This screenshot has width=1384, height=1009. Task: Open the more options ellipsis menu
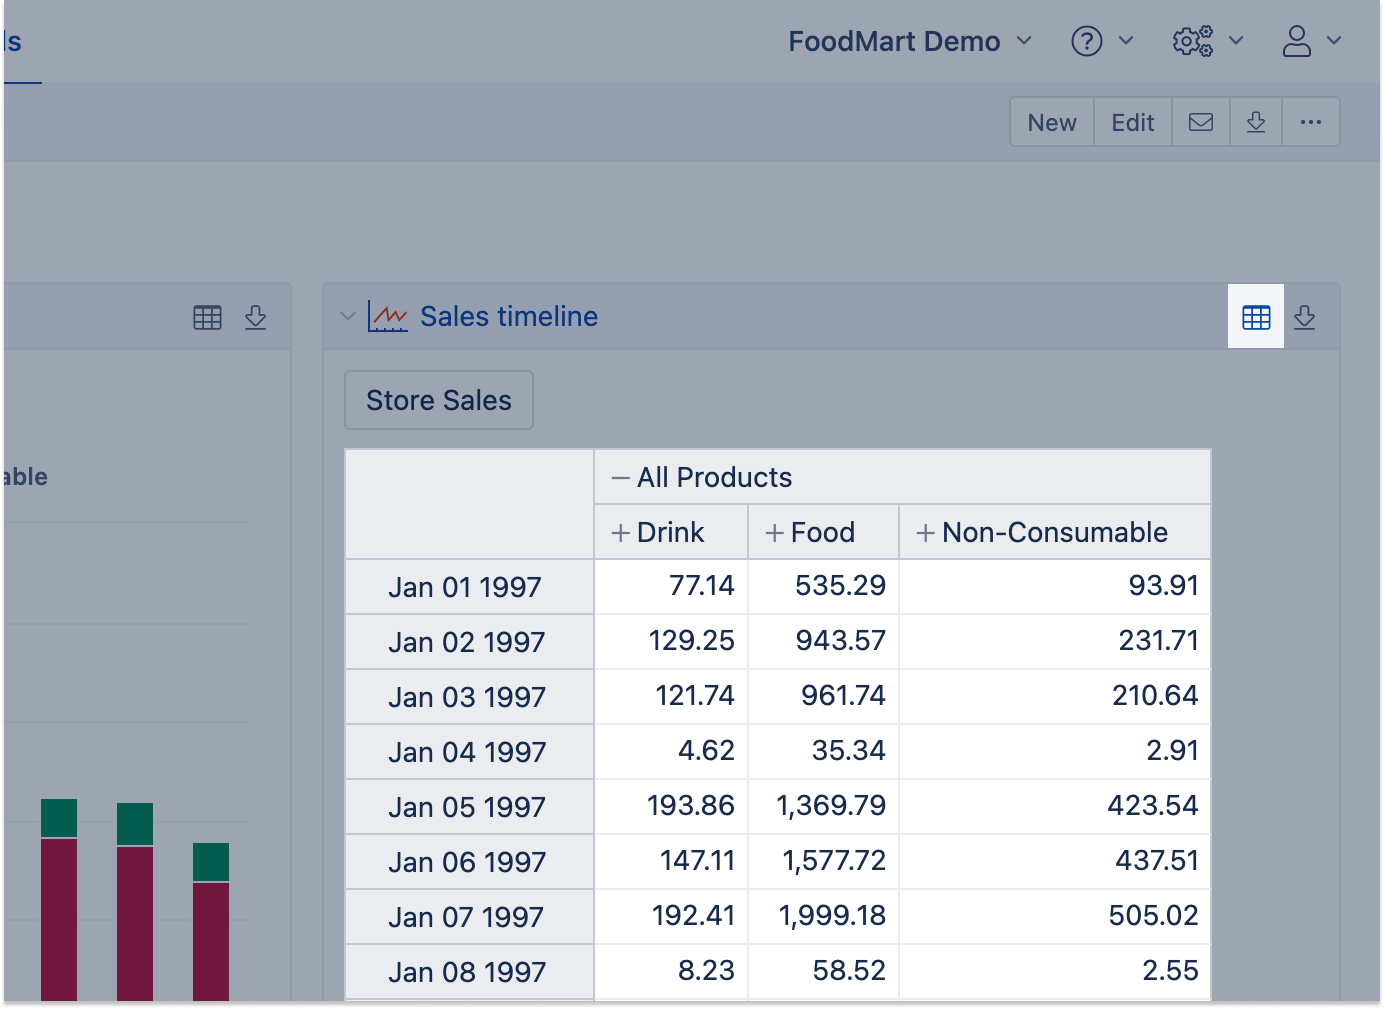(x=1310, y=122)
